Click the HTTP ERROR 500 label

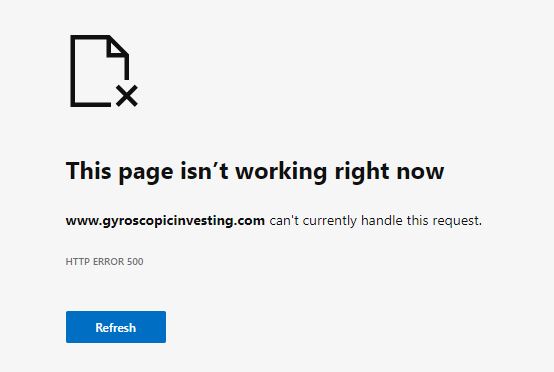pyautogui.click(x=104, y=261)
